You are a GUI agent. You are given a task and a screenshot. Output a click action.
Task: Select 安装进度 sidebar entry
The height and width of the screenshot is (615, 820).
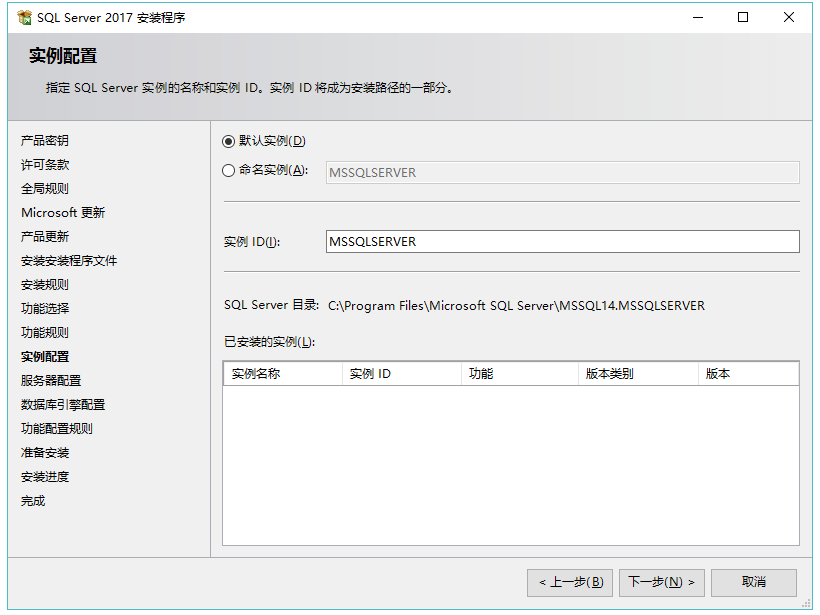pyautogui.click(x=45, y=477)
